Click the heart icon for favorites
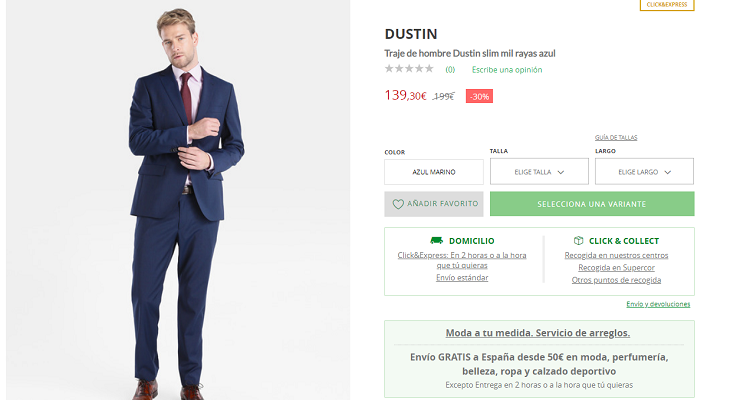750x400 pixels. pyautogui.click(x=398, y=204)
